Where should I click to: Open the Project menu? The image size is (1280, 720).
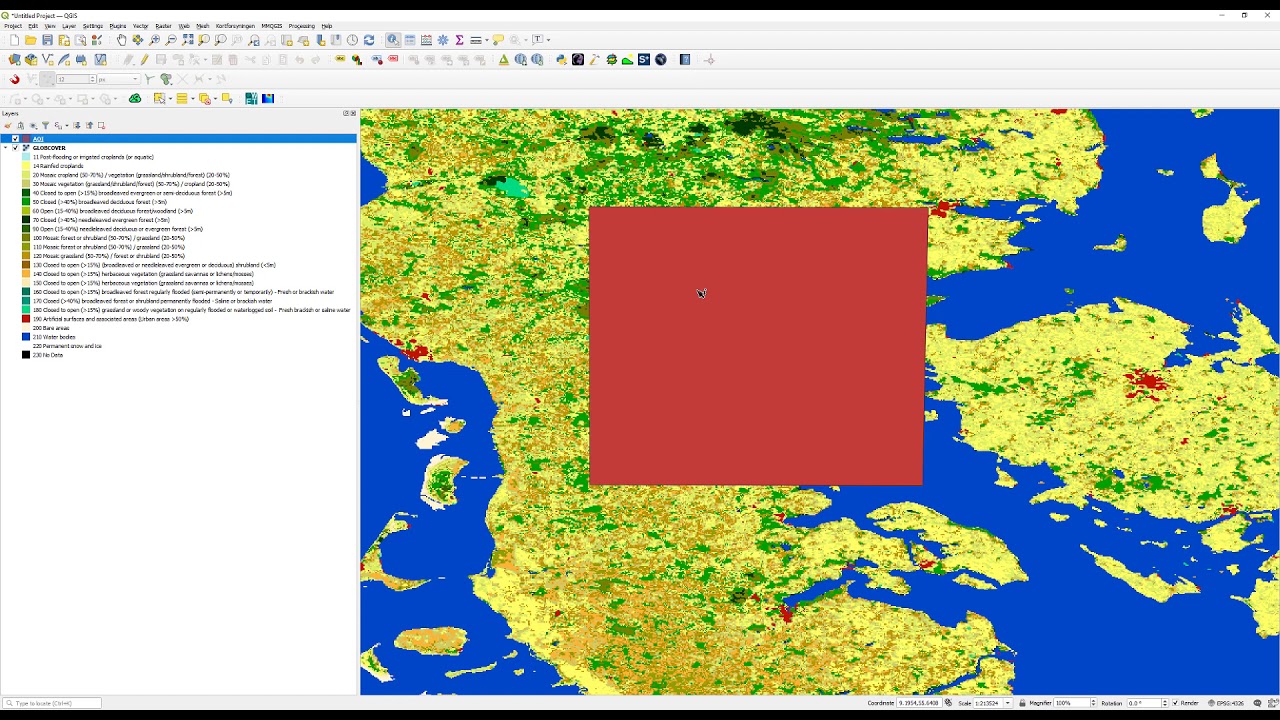pyautogui.click(x=13, y=26)
